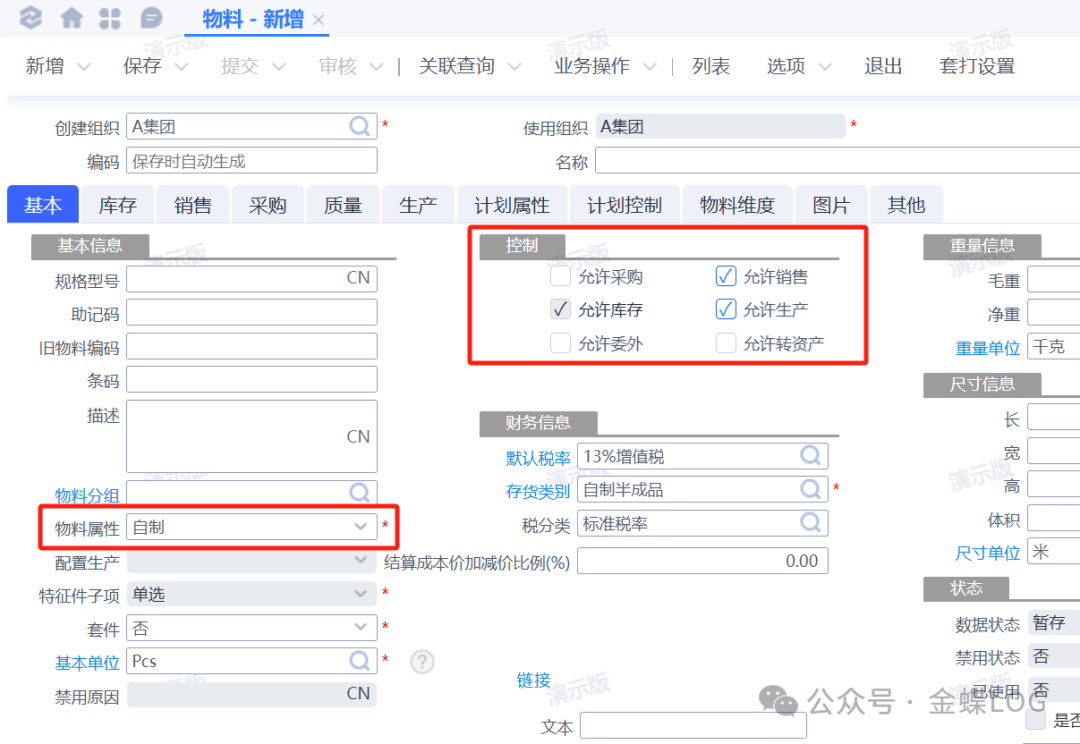Click search icon in 基本单位 field
1080x744 pixels.
(x=359, y=661)
